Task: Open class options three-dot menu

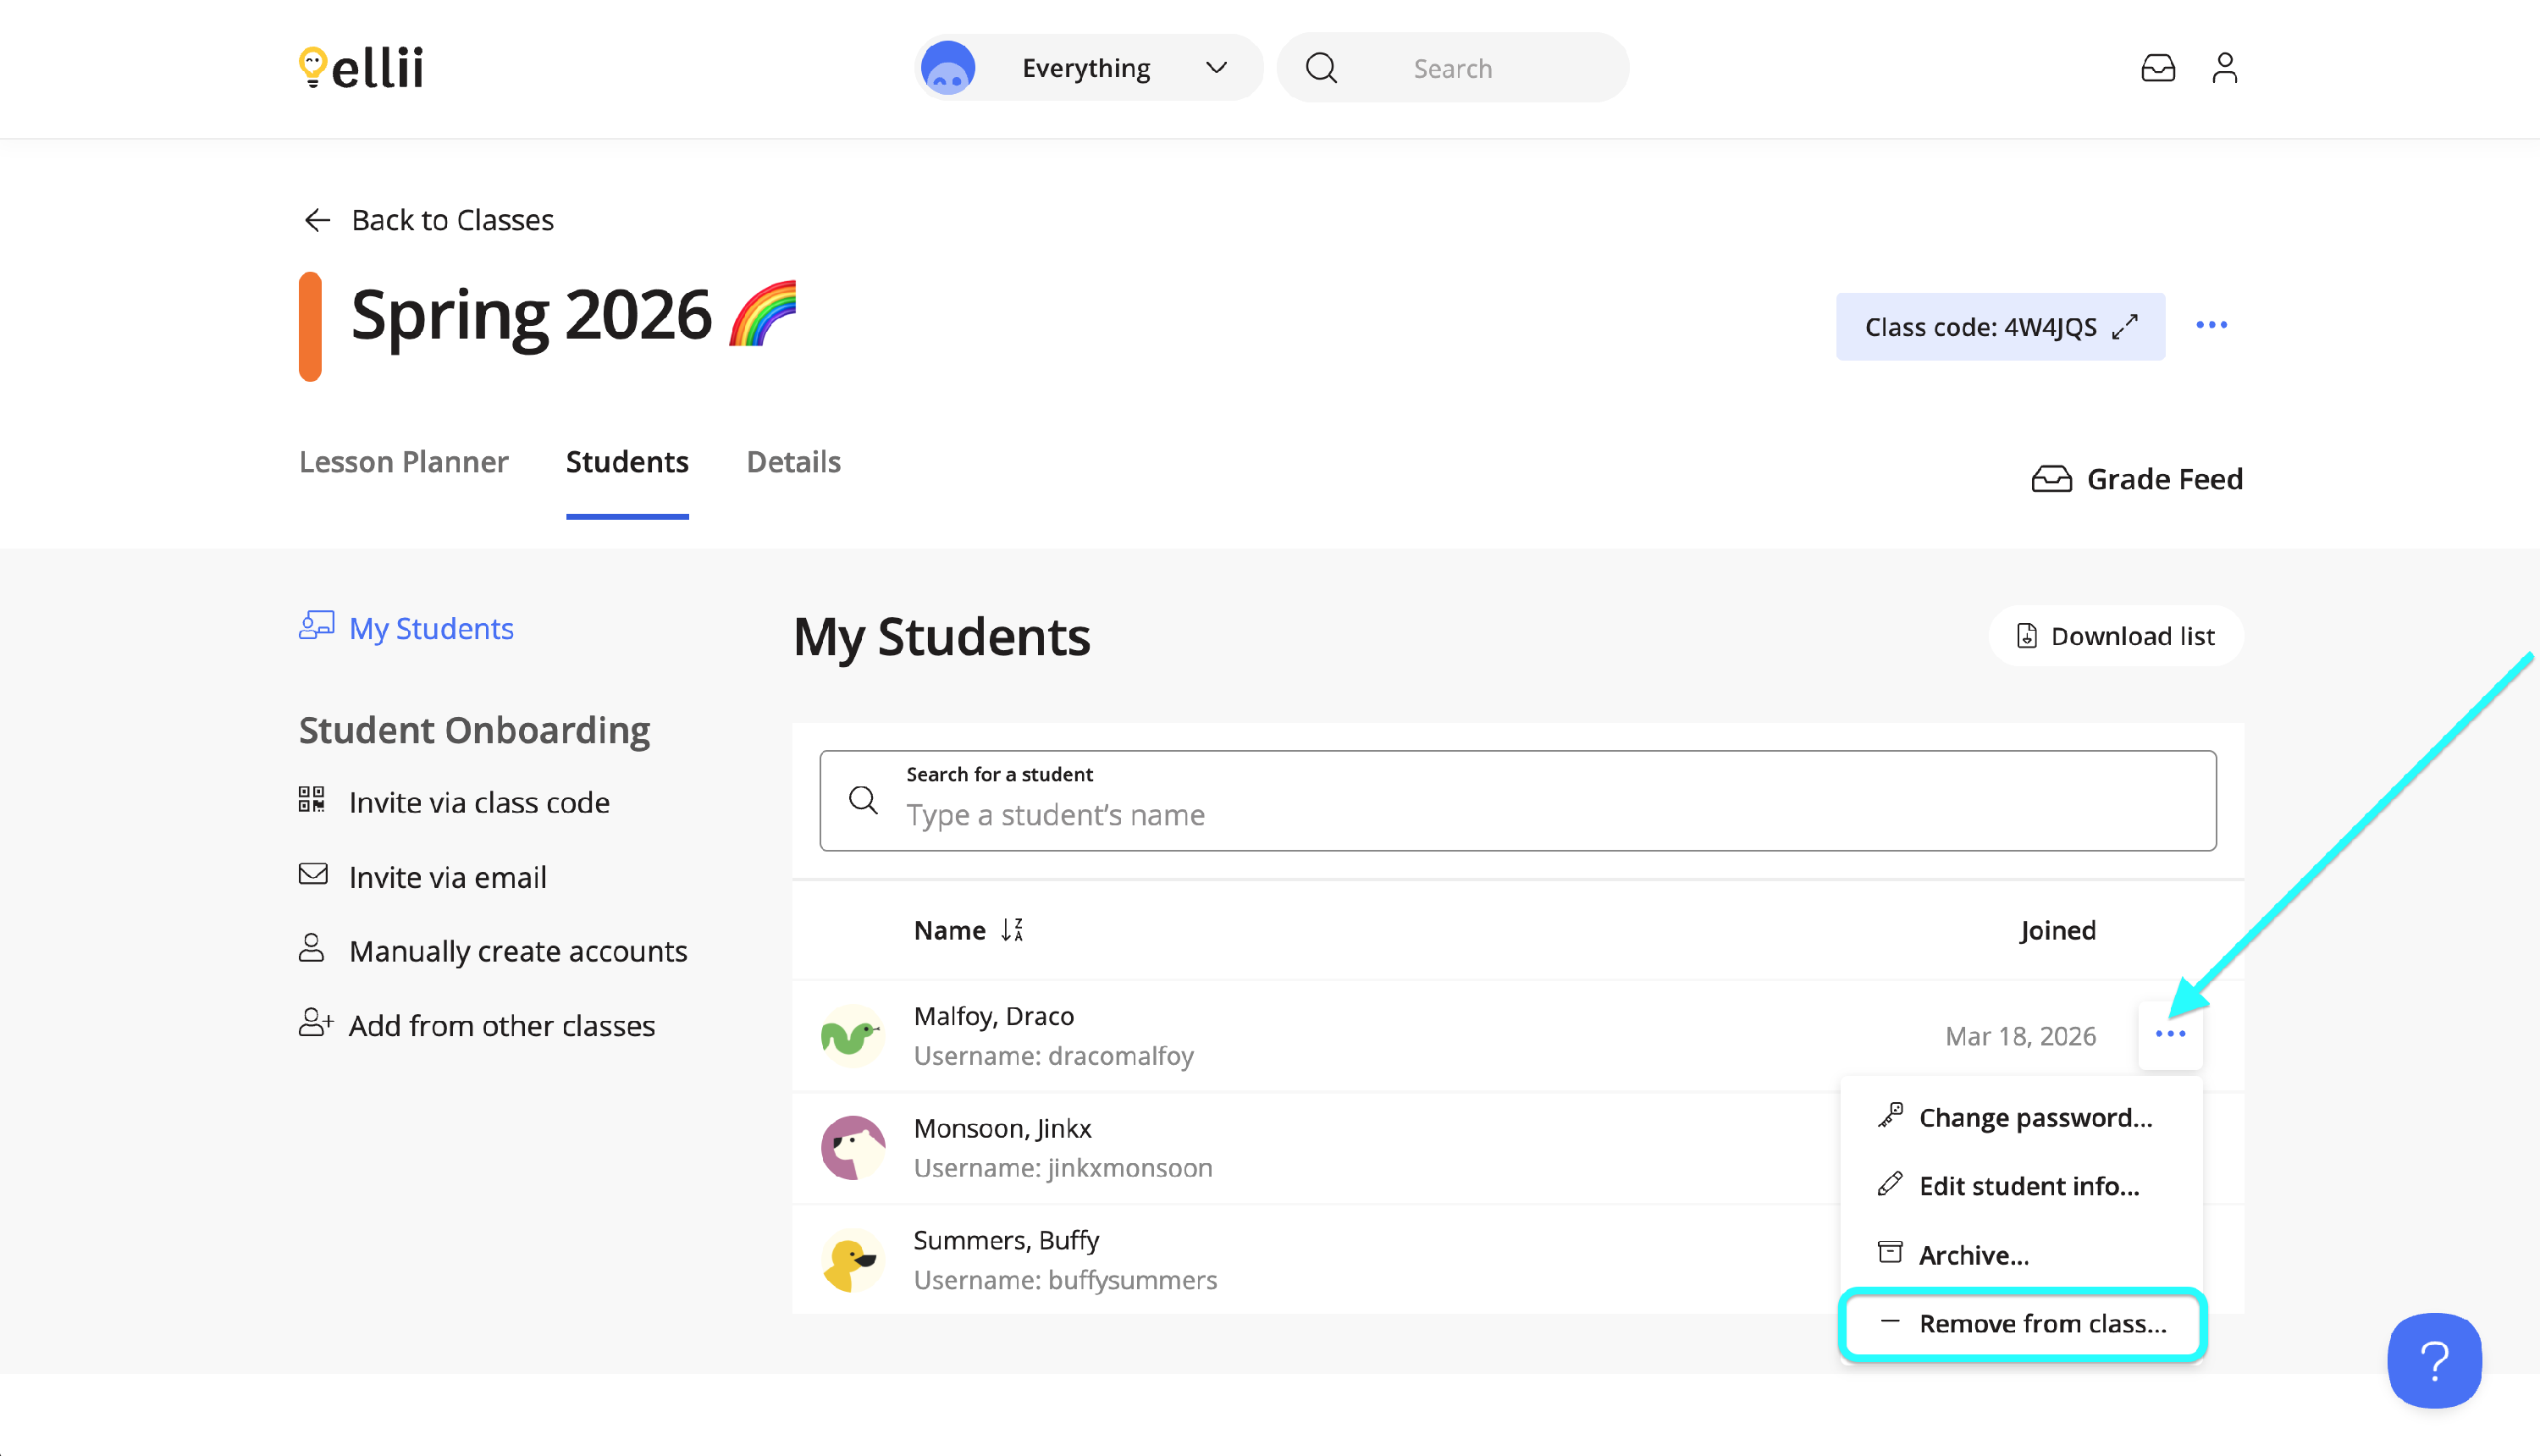Action: pos(2211,325)
